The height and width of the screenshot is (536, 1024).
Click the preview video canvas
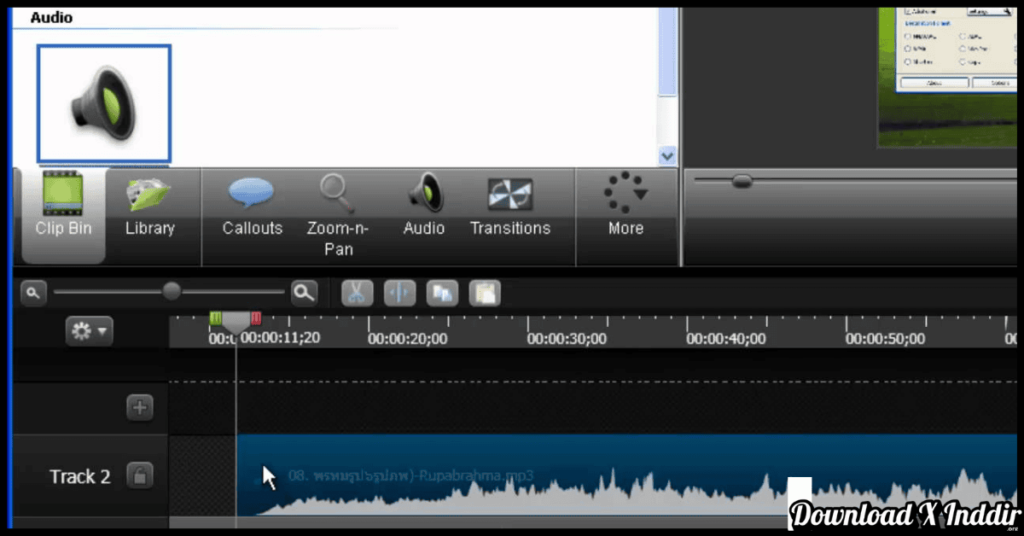click(x=947, y=77)
